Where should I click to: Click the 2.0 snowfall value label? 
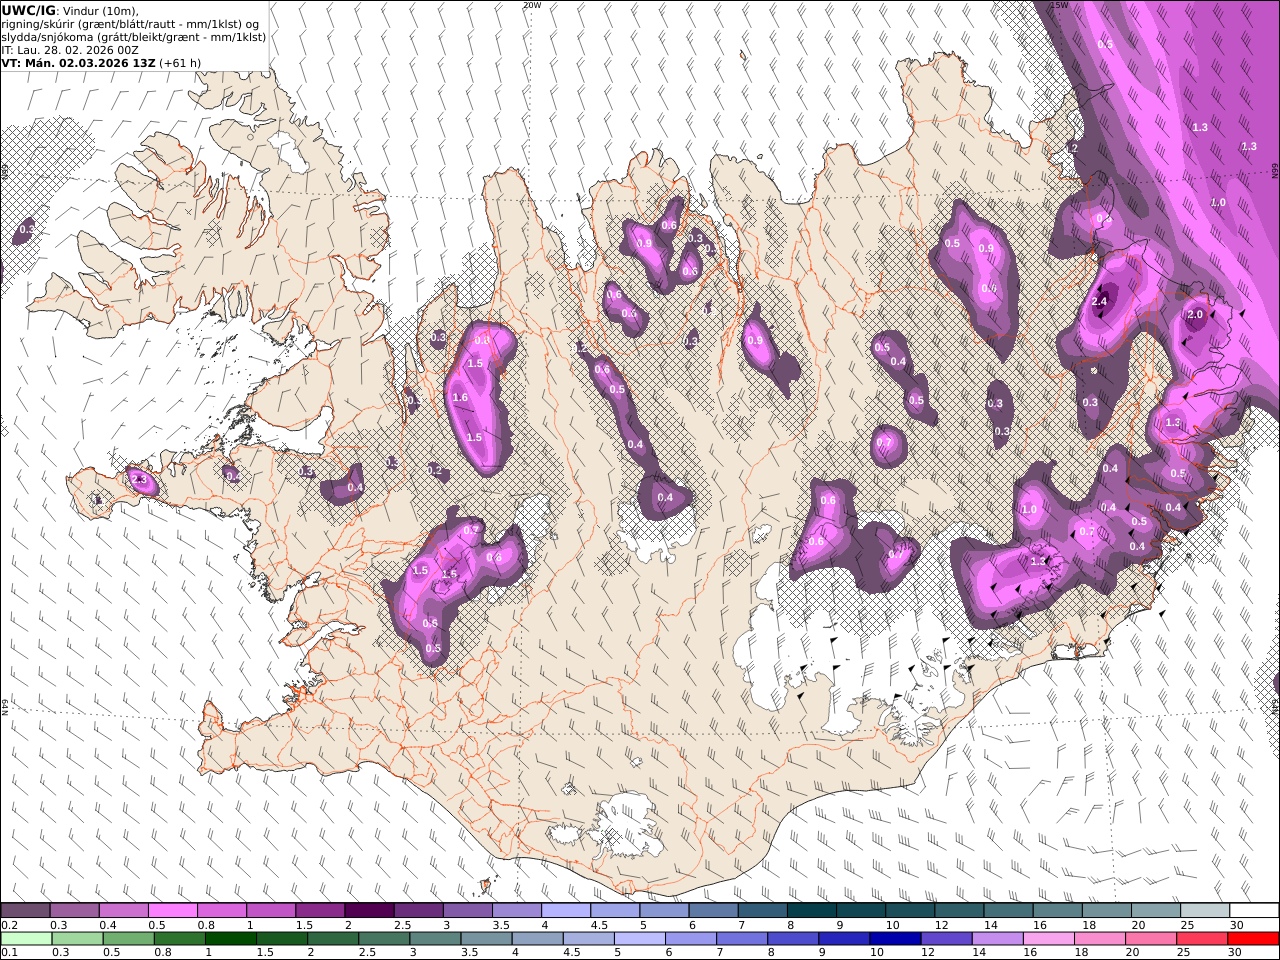point(1195,314)
